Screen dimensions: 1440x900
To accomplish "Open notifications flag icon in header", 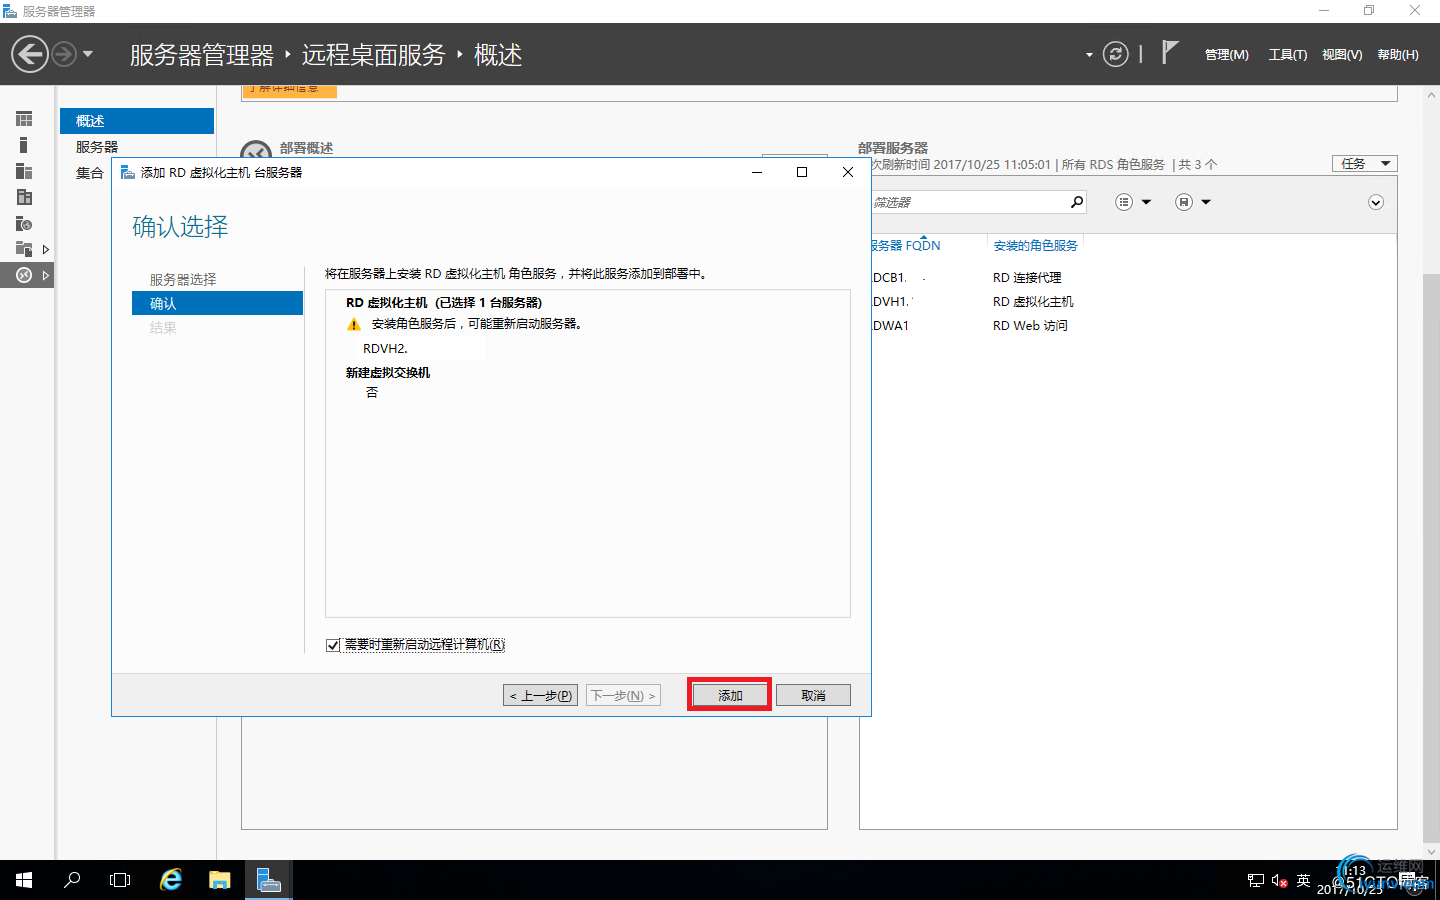I will pos(1169,52).
